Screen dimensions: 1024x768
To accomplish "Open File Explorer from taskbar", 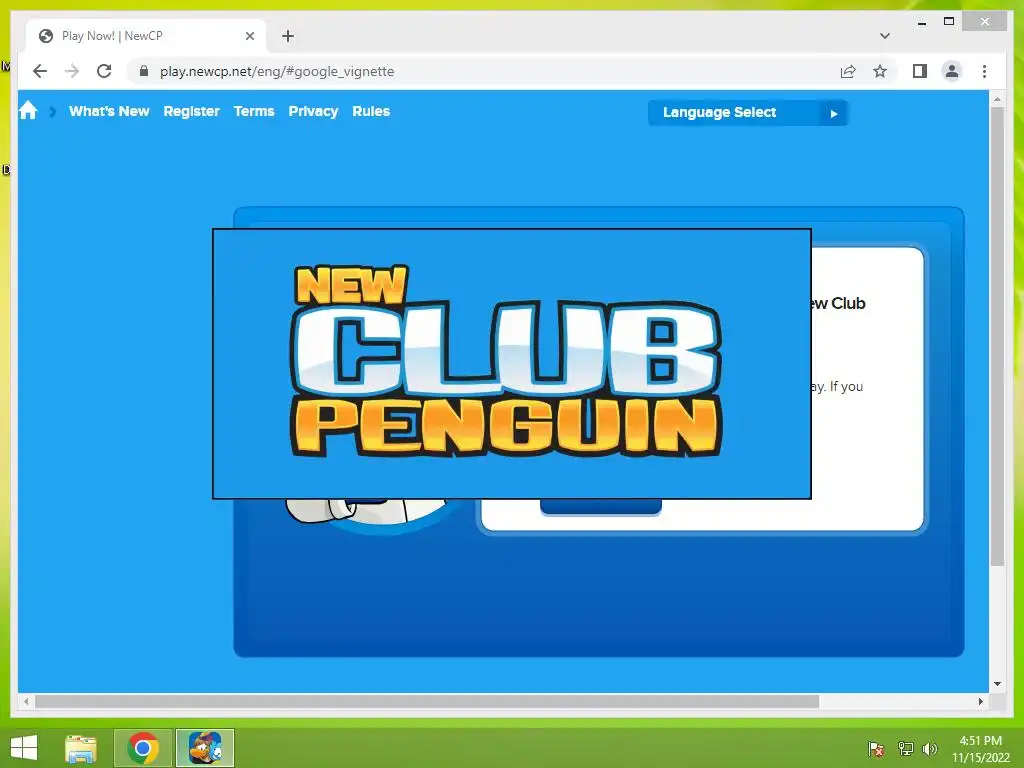I will pyautogui.click(x=81, y=748).
